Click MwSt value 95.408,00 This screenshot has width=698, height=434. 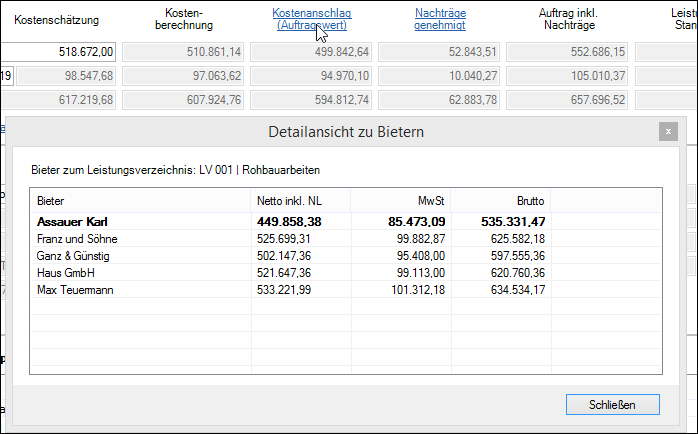point(421,256)
